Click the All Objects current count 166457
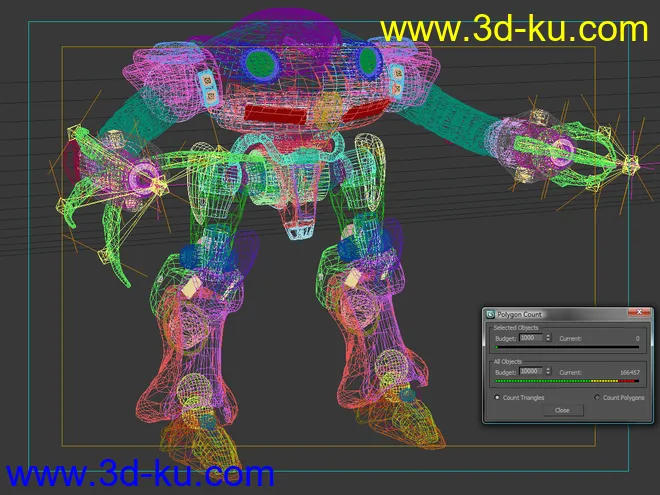 point(629,371)
